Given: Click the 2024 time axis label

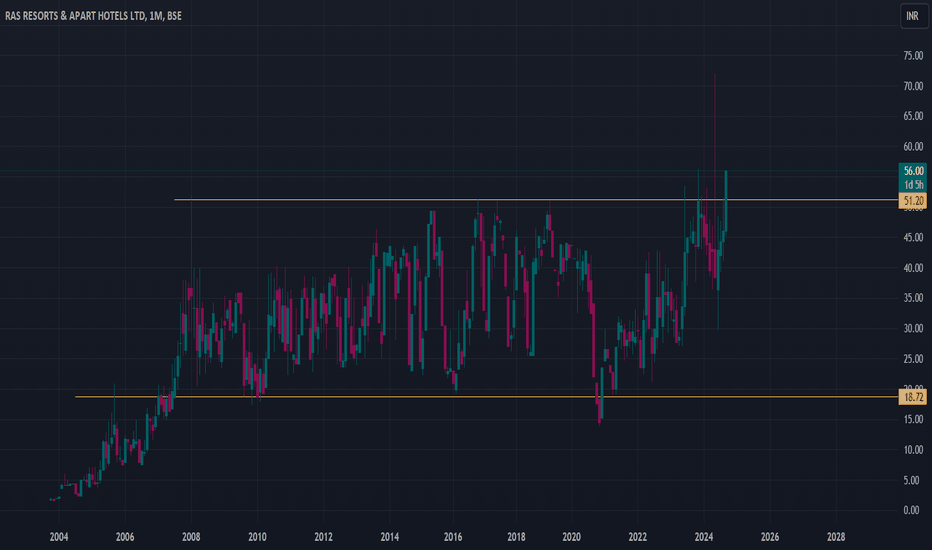Looking at the screenshot, I should 704,537.
